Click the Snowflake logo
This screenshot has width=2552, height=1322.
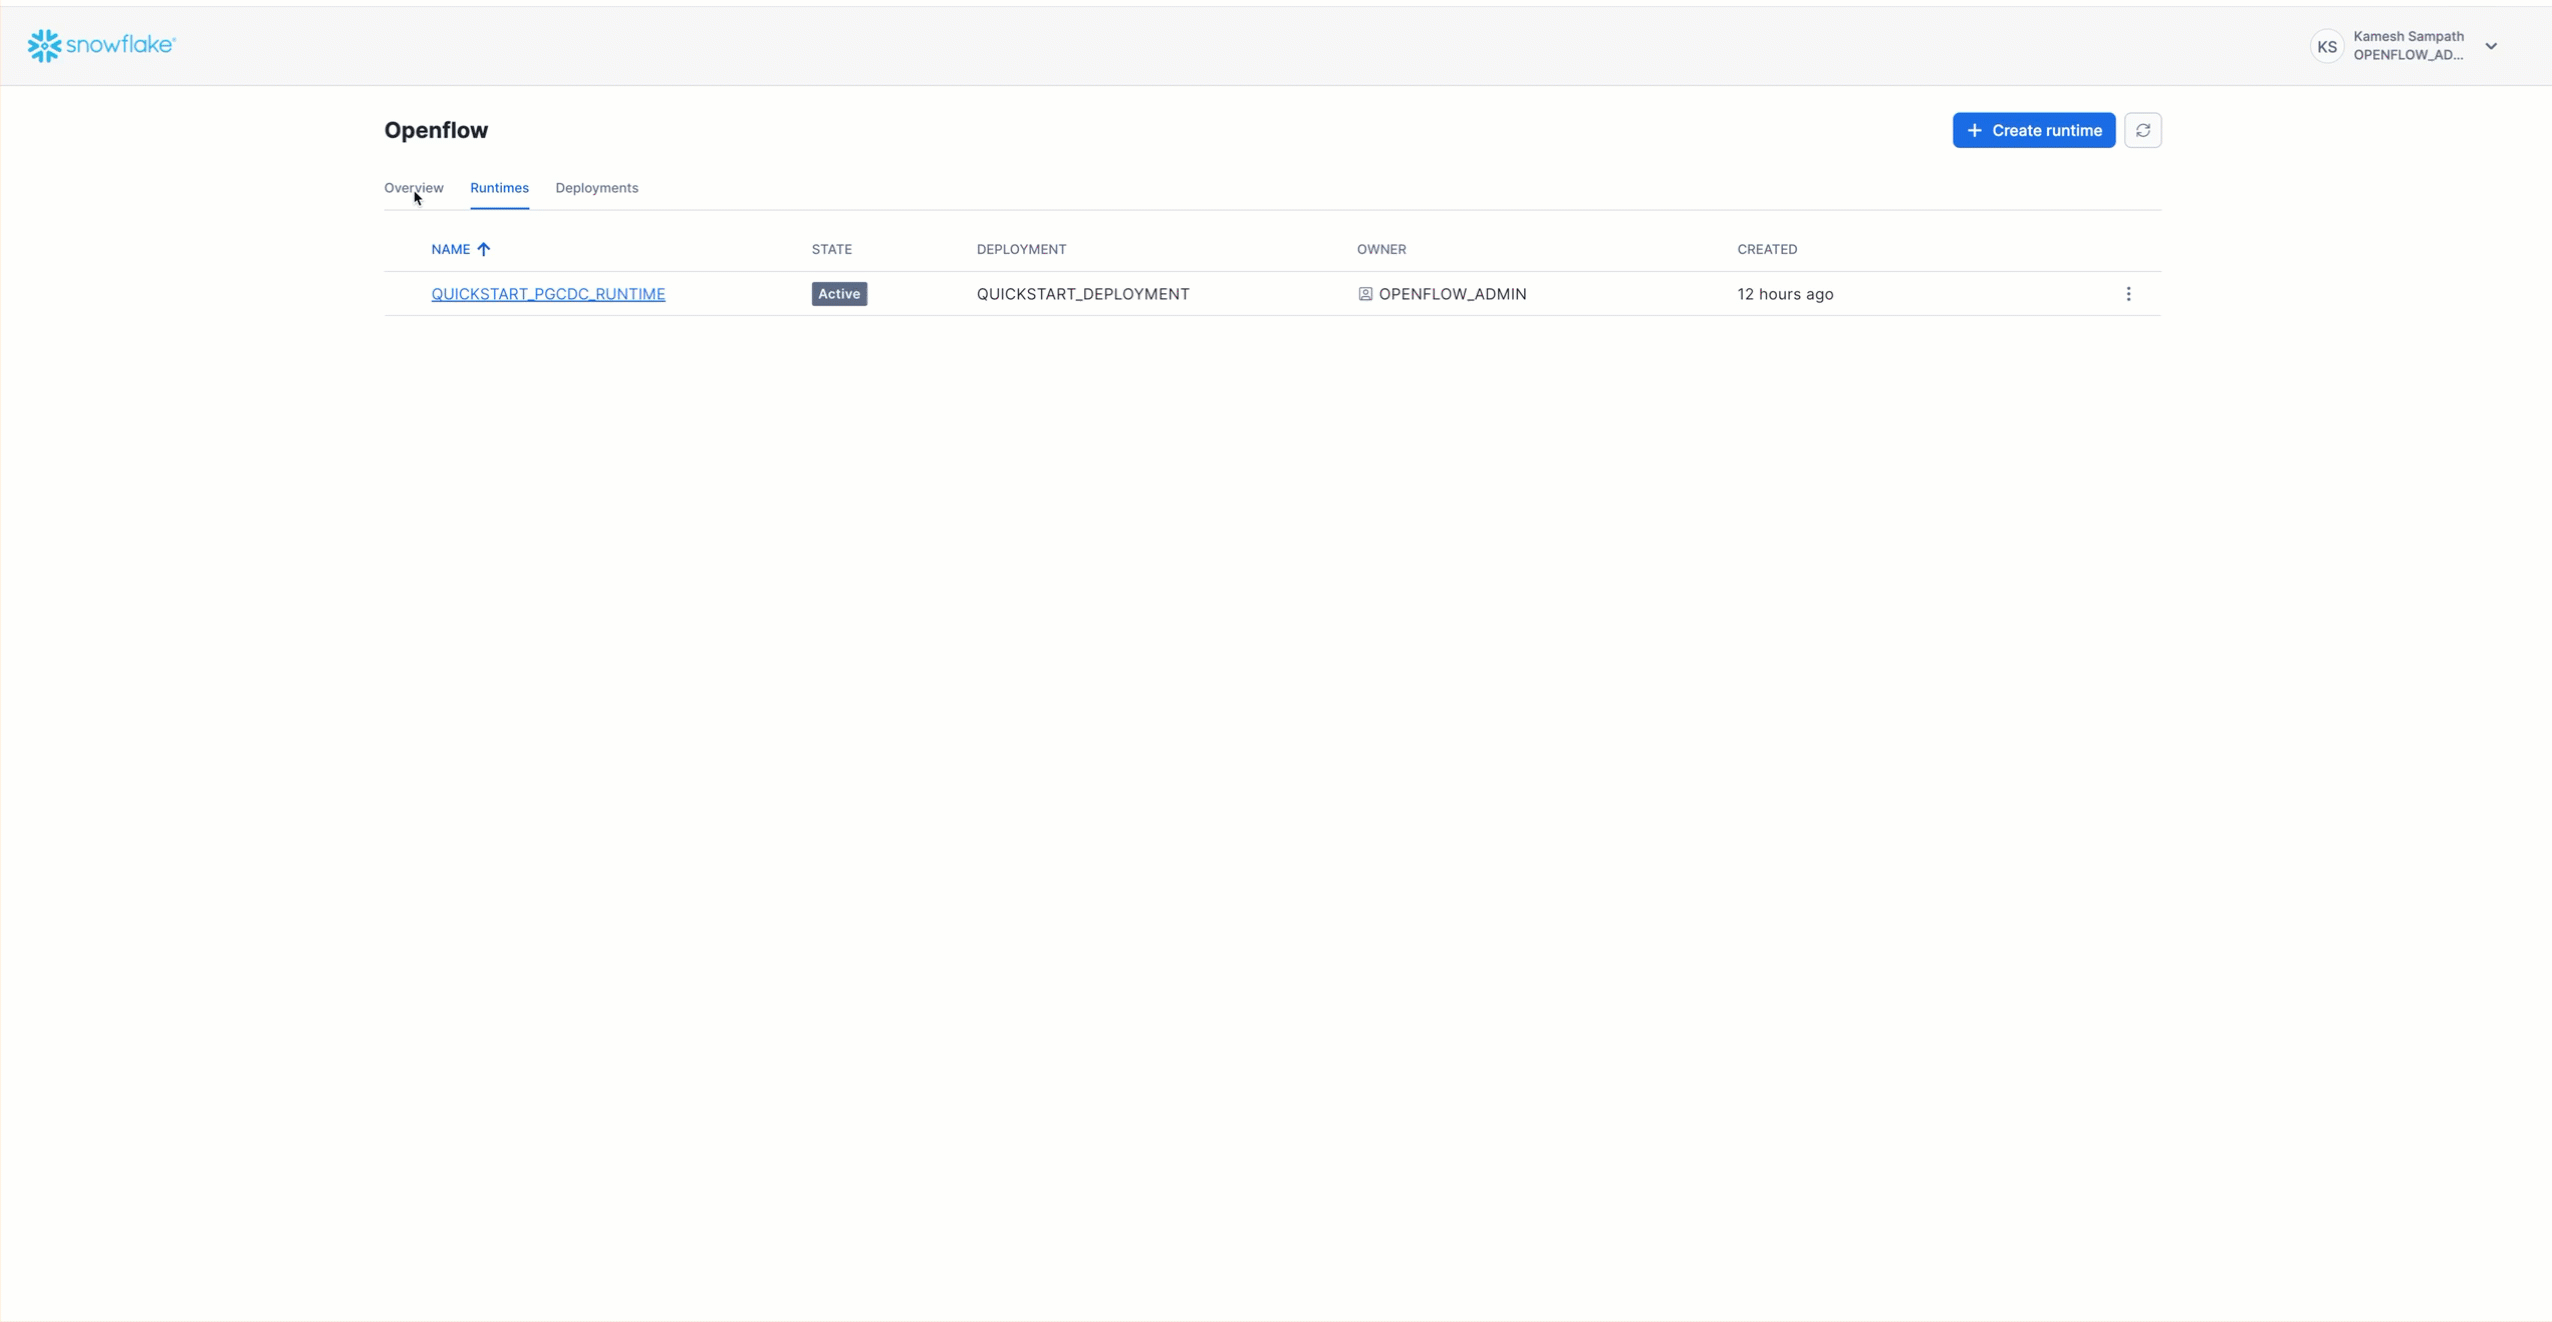click(x=101, y=45)
